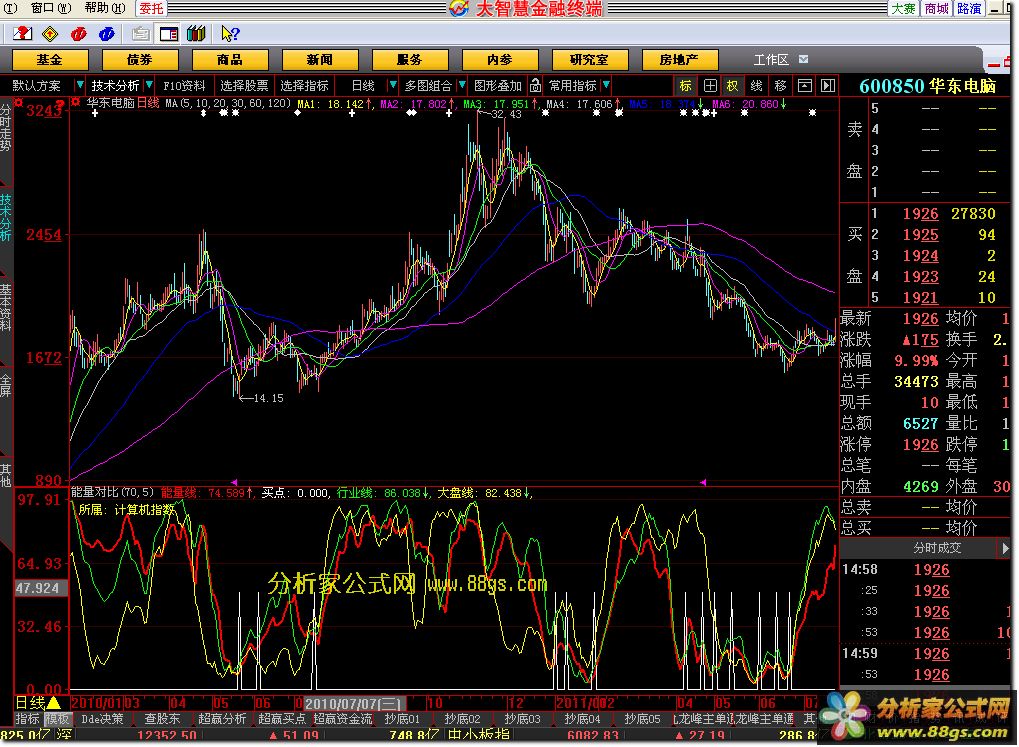This screenshot has height=747, width=1019.
Task: Open the 查股东 template tab
Action: [x=162, y=718]
